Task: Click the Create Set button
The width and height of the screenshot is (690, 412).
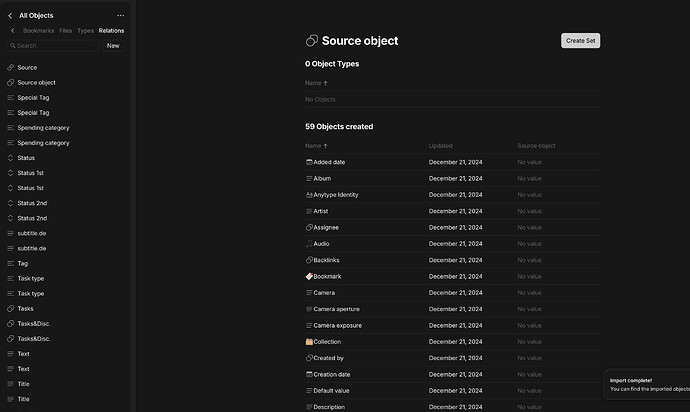Action: [580, 40]
